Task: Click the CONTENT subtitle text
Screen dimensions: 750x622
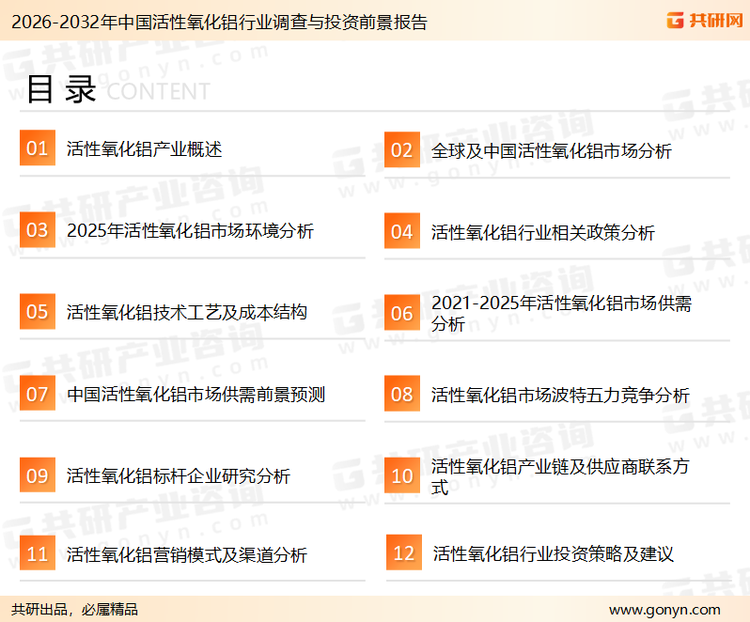Action: (x=158, y=91)
